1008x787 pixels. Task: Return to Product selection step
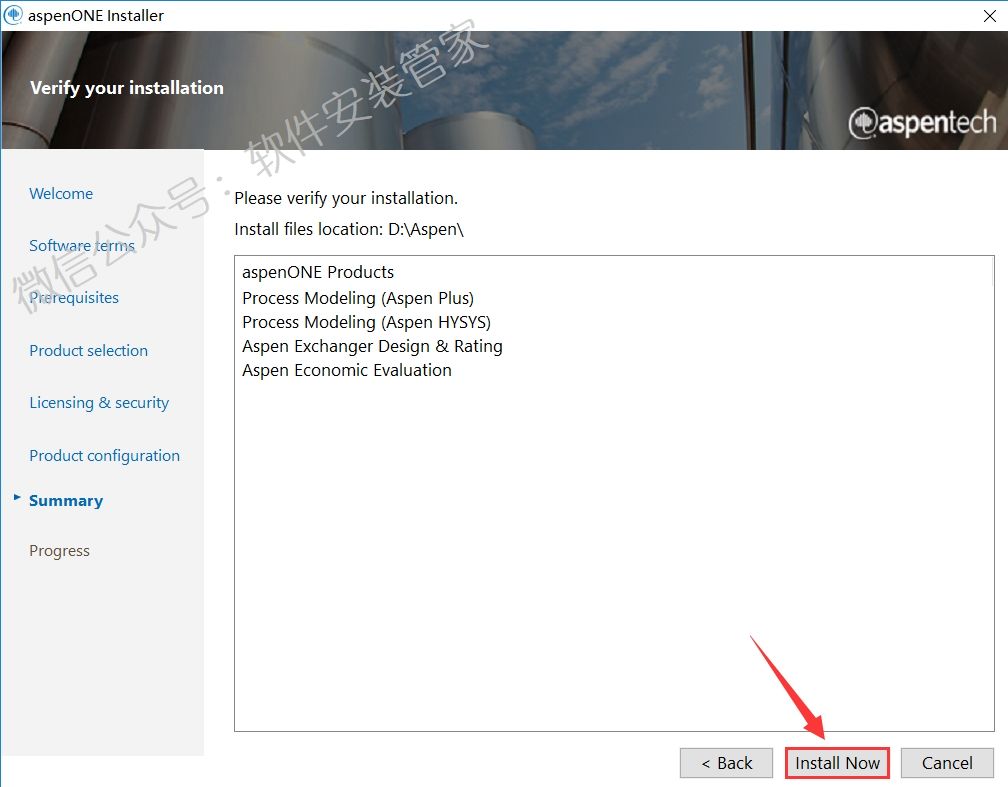89,350
